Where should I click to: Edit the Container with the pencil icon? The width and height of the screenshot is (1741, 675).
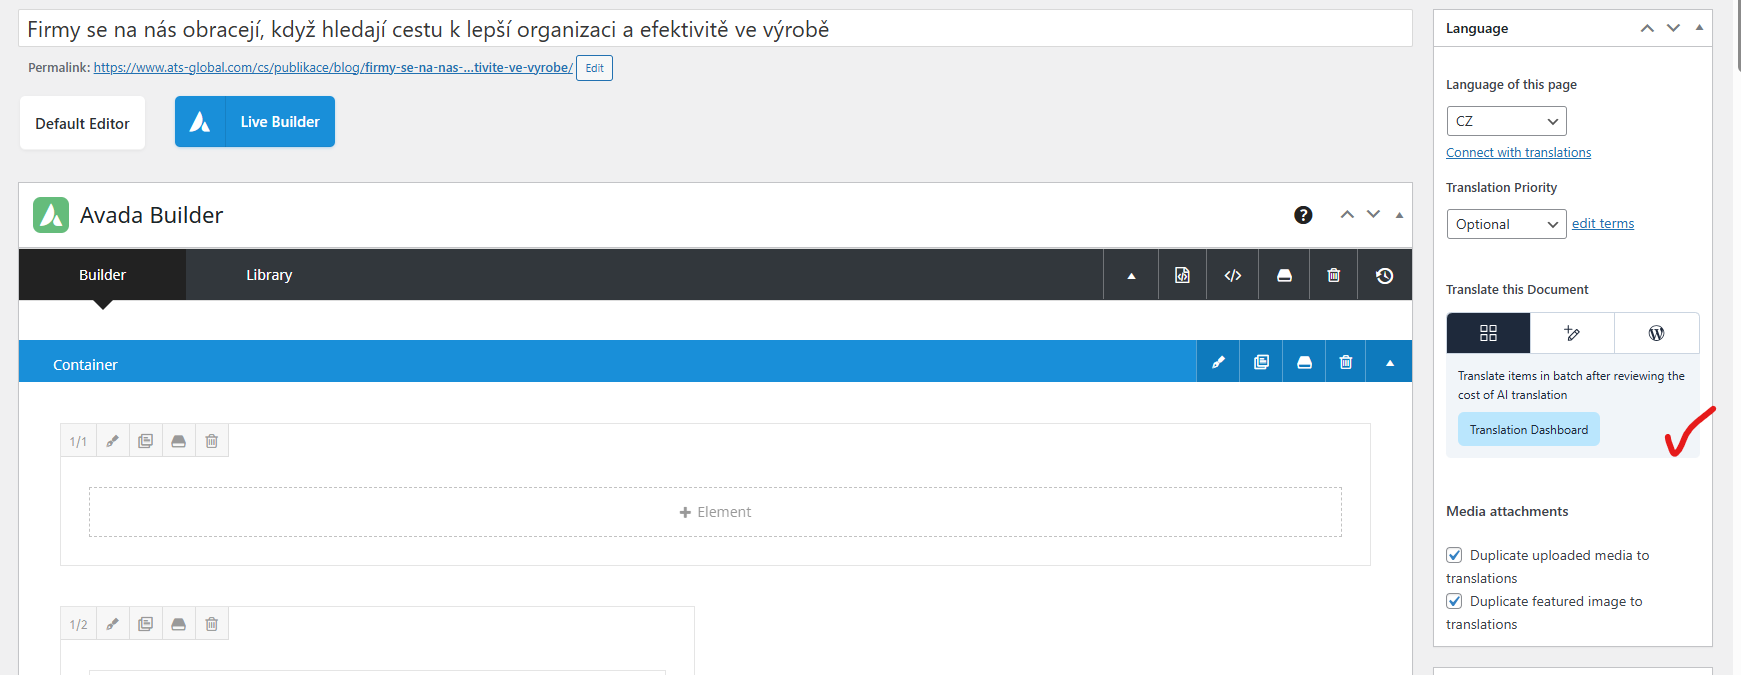pyautogui.click(x=1218, y=362)
